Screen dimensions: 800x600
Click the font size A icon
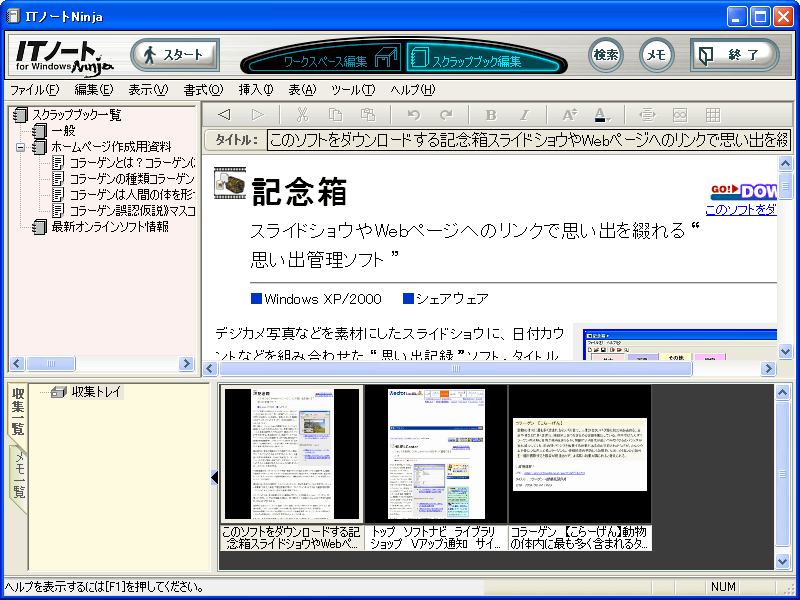click(569, 115)
